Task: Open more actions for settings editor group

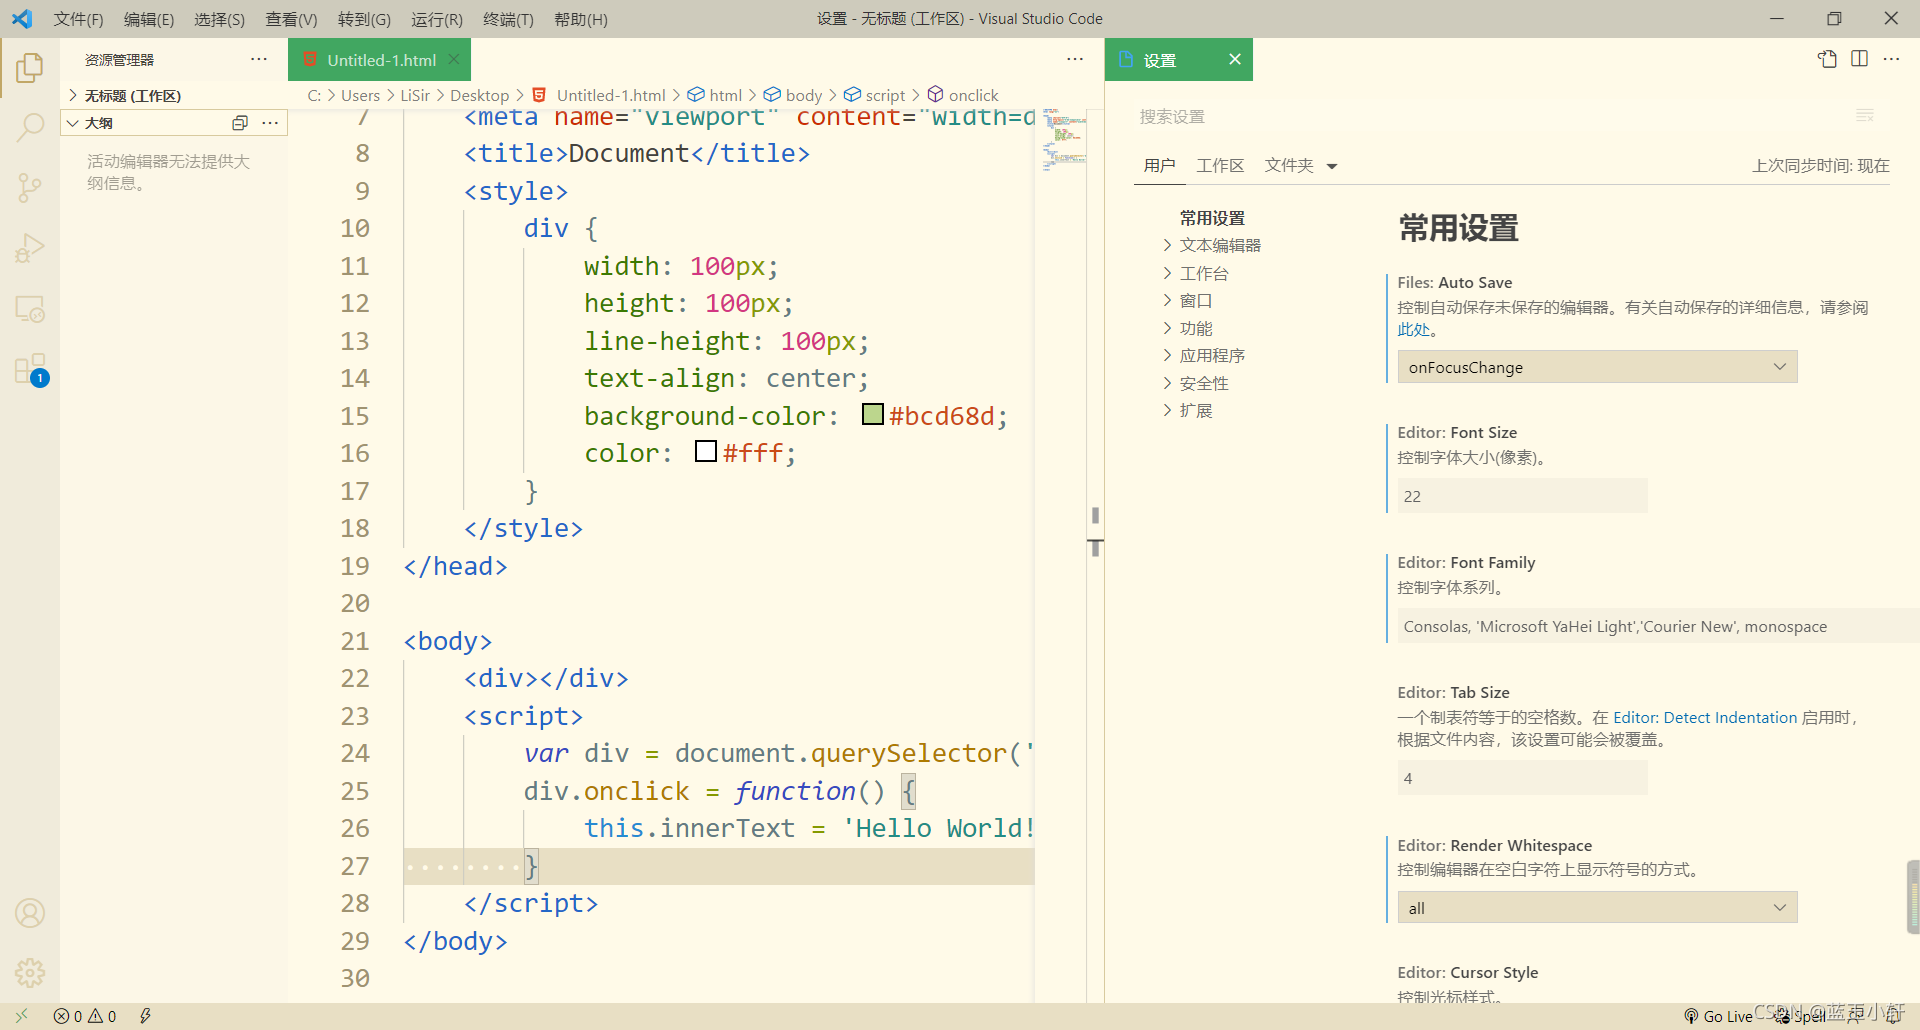Action: coord(1891,59)
